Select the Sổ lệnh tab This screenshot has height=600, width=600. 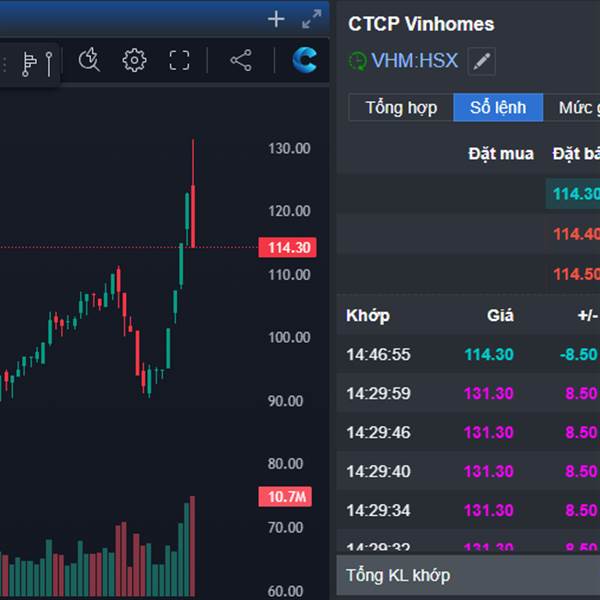(497, 108)
